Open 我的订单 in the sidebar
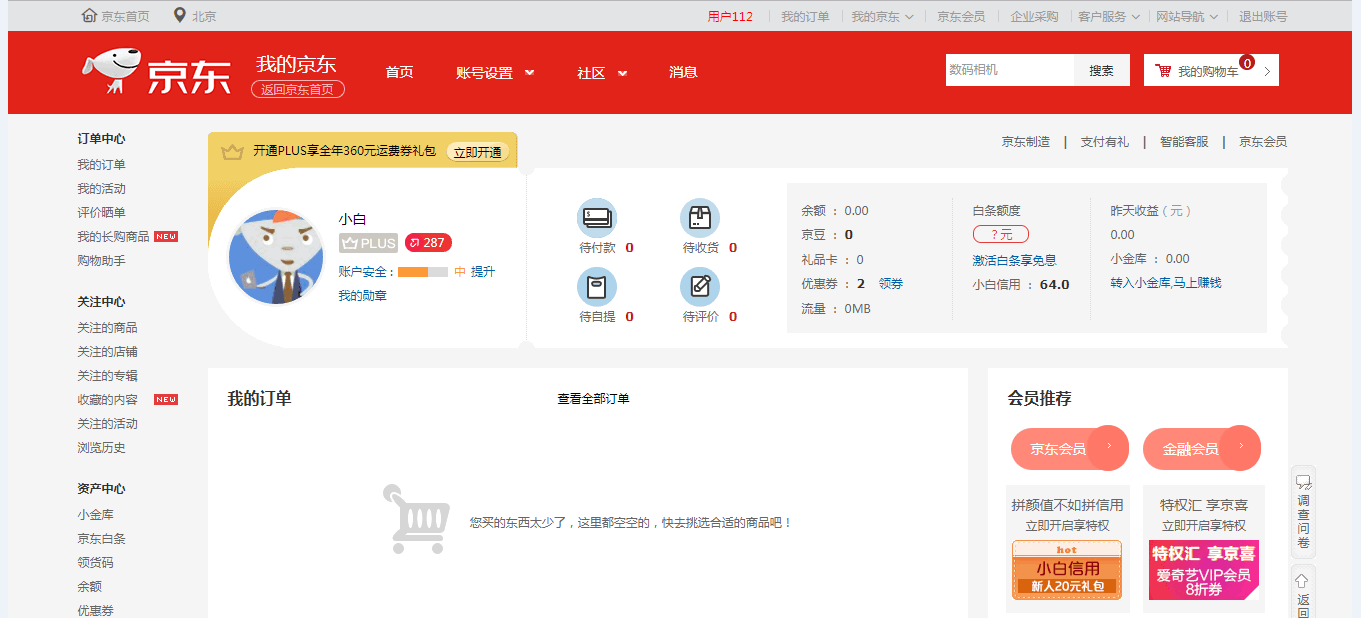This screenshot has width=1361, height=618. click(x=101, y=164)
